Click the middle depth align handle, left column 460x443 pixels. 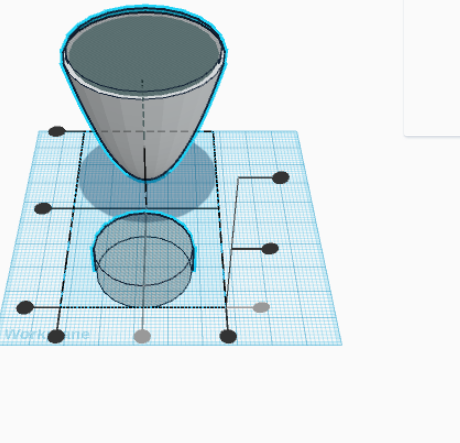43,209
